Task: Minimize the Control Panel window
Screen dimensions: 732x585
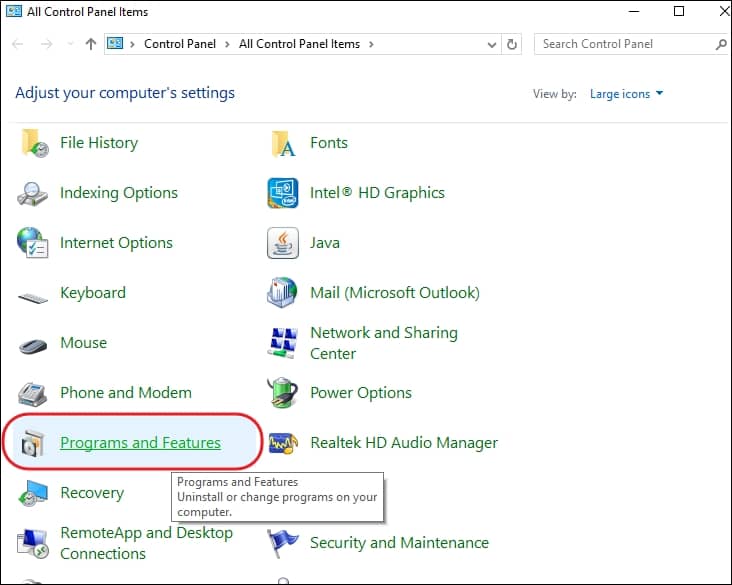Action: point(634,11)
